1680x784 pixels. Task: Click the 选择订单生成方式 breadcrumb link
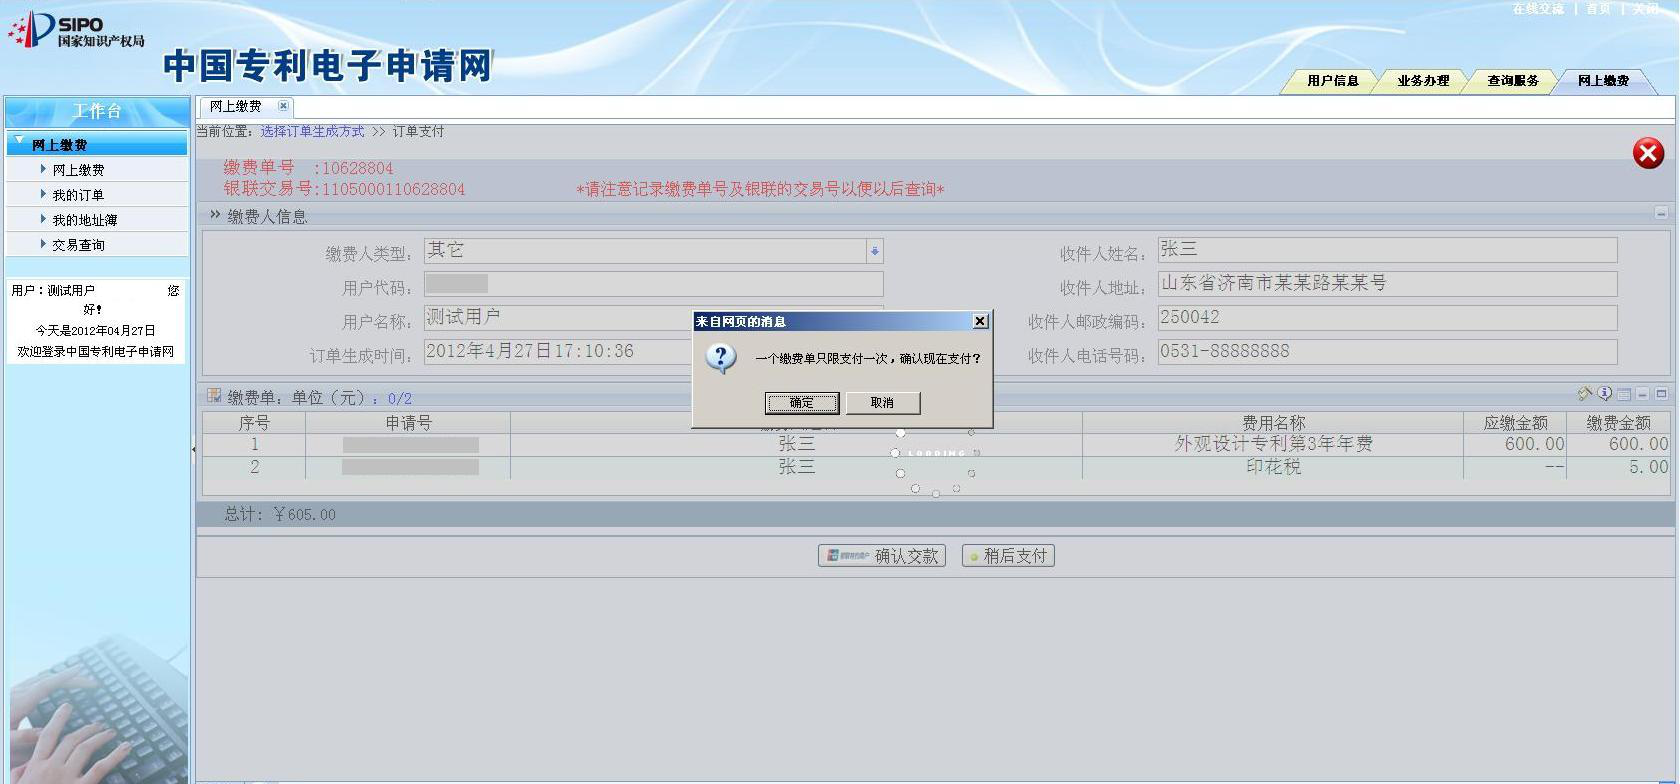coord(312,131)
